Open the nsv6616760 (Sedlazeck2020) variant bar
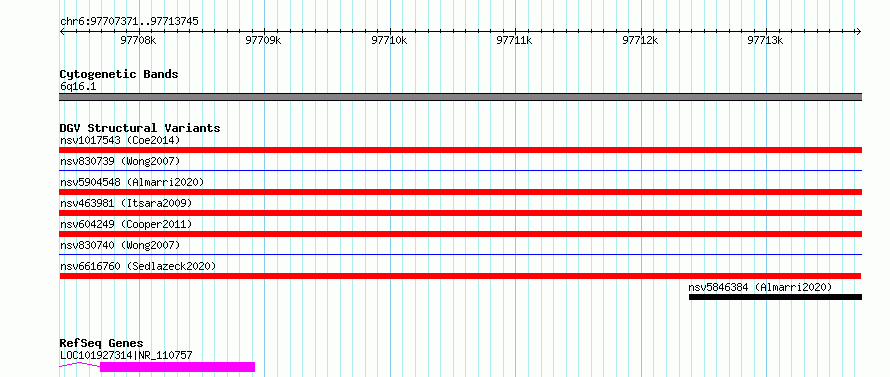The width and height of the screenshot is (890, 377). (x=460, y=276)
